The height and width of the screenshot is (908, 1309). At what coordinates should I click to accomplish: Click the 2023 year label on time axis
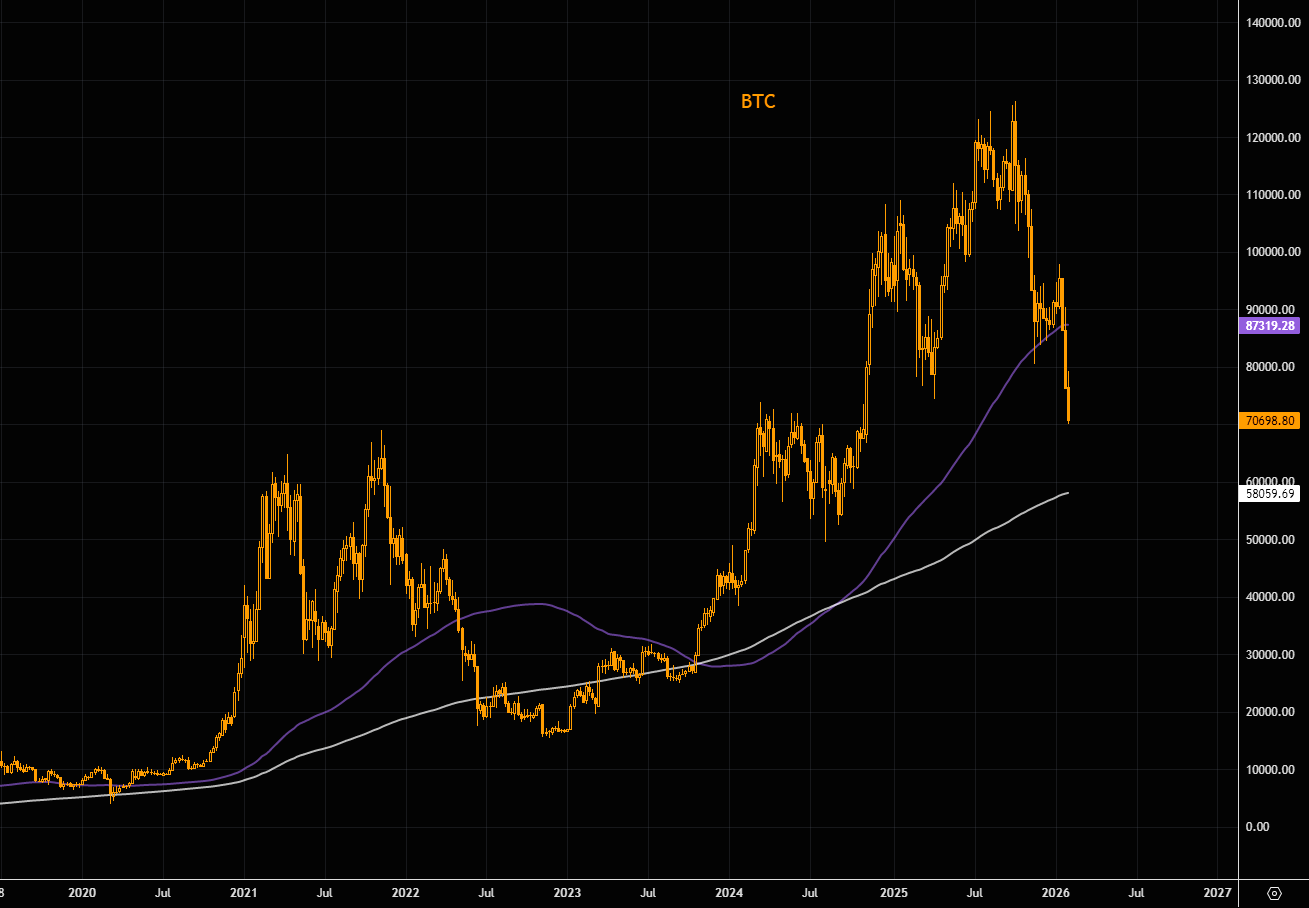coord(567,891)
